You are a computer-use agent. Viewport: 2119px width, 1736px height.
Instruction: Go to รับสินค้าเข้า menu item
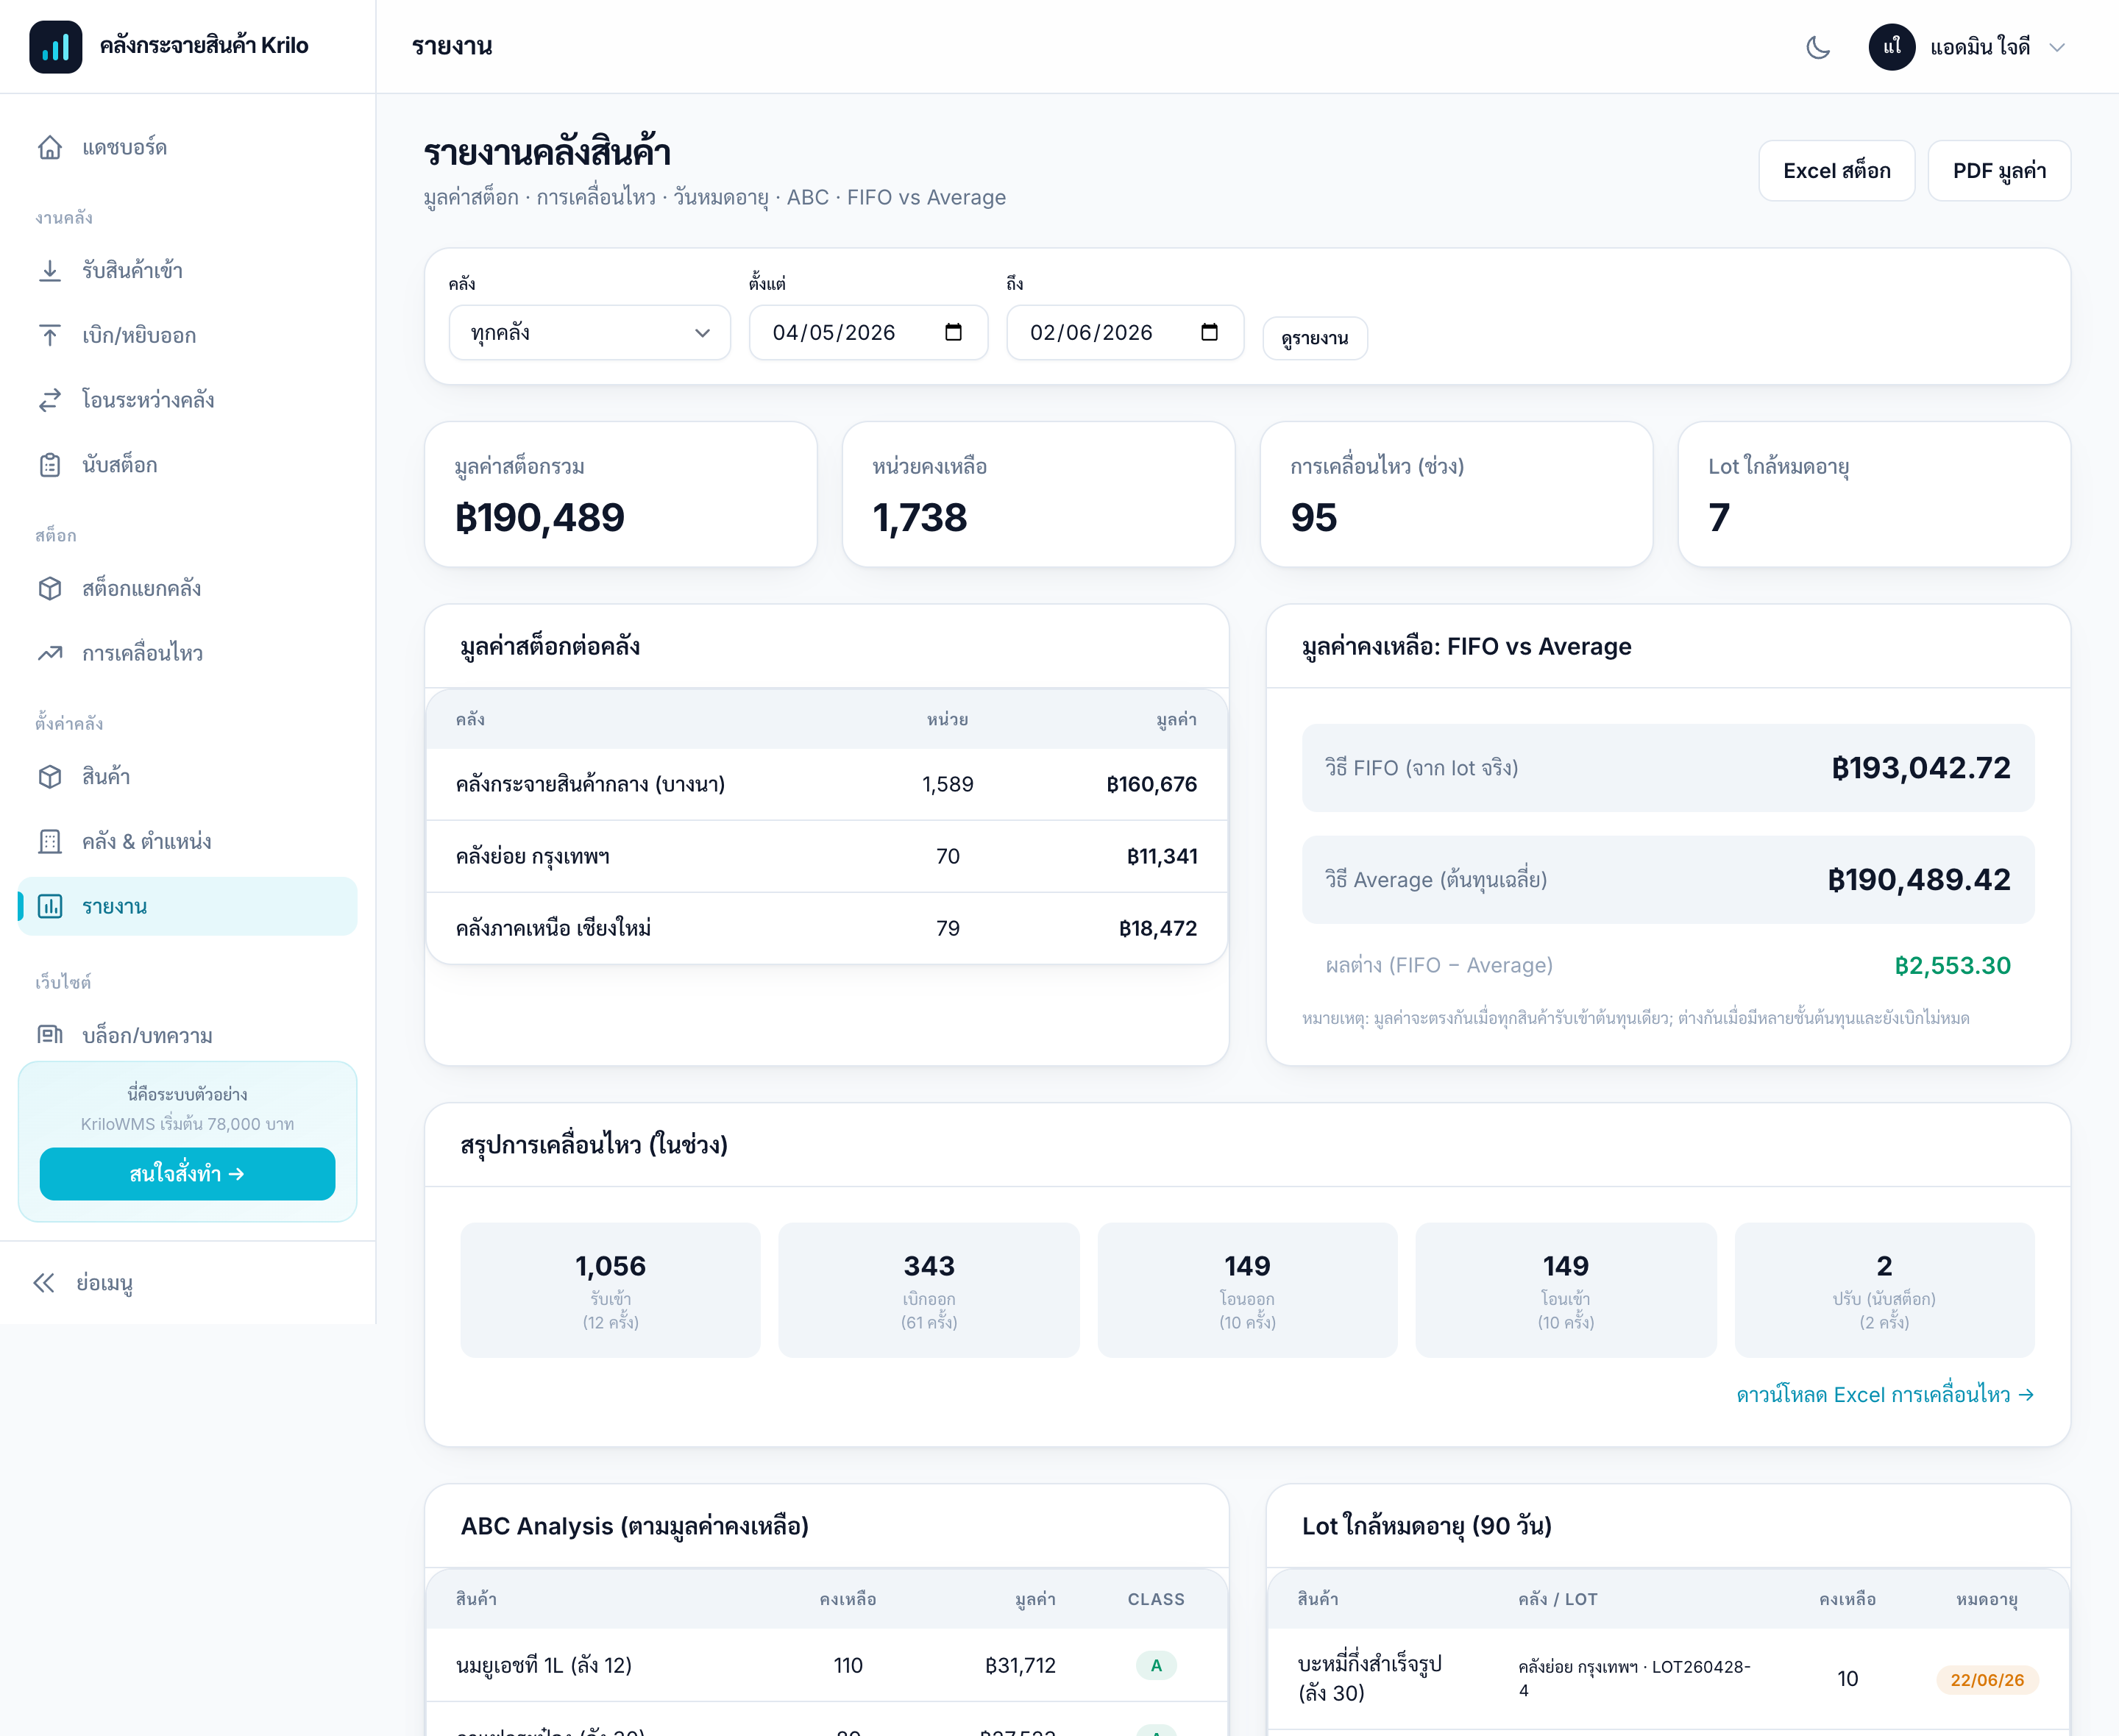click(188, 271)
